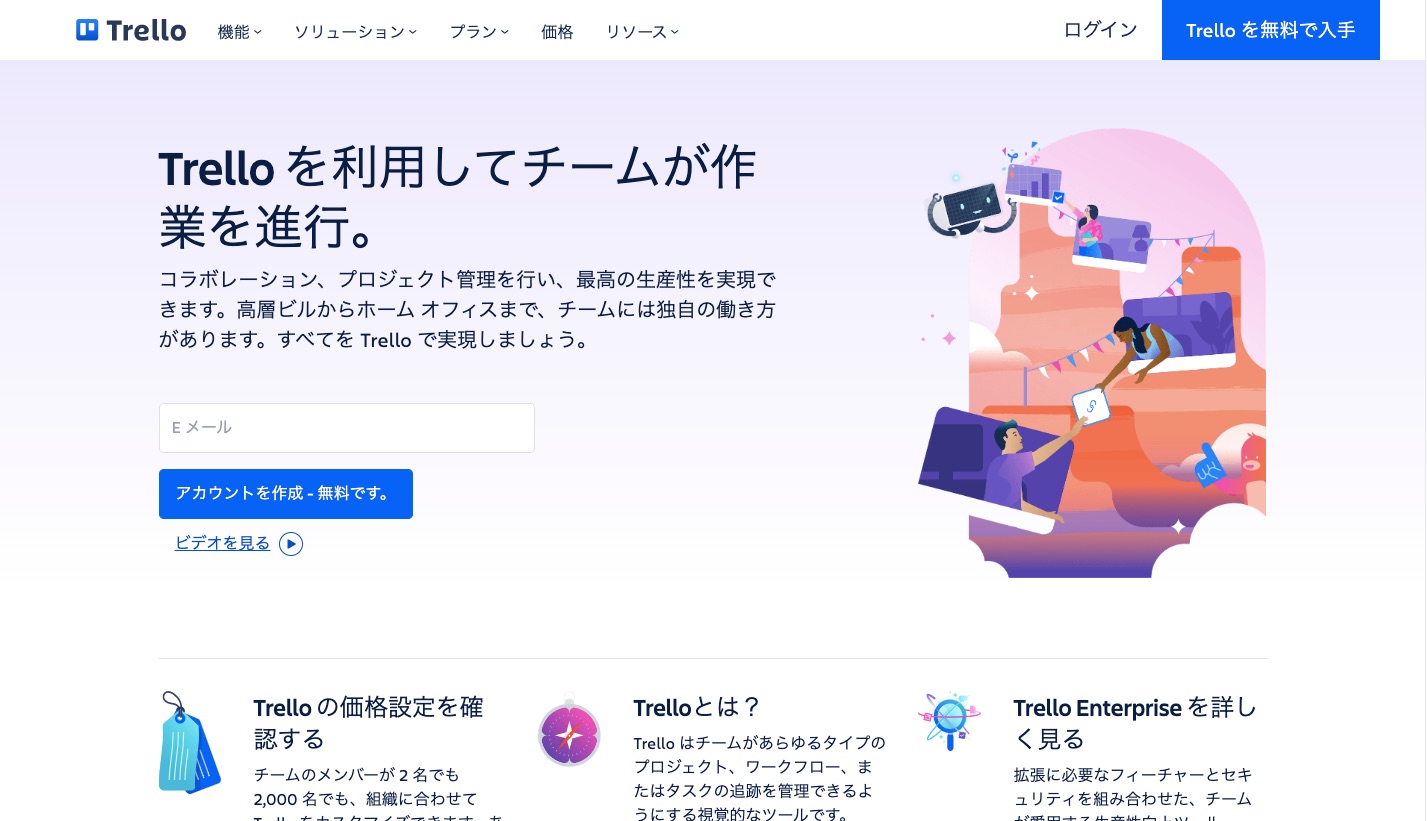Open Trello の価格設定を確認する heading

click(x=369, y=723)
